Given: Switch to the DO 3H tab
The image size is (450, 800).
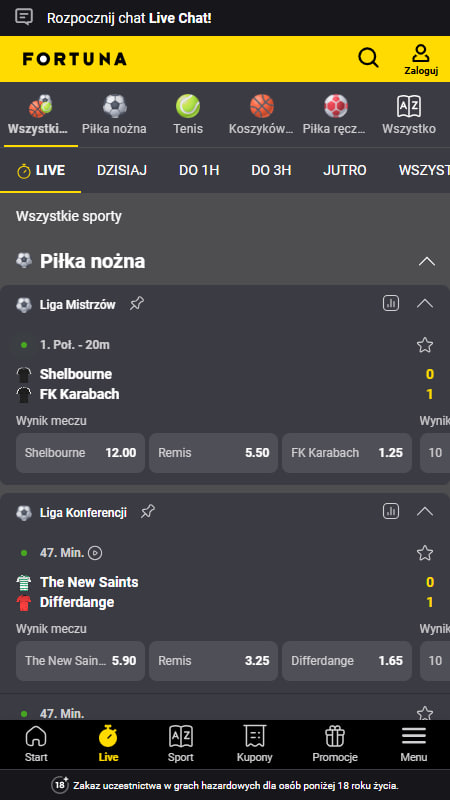Looking at the screenshot, I should [271, 170].
